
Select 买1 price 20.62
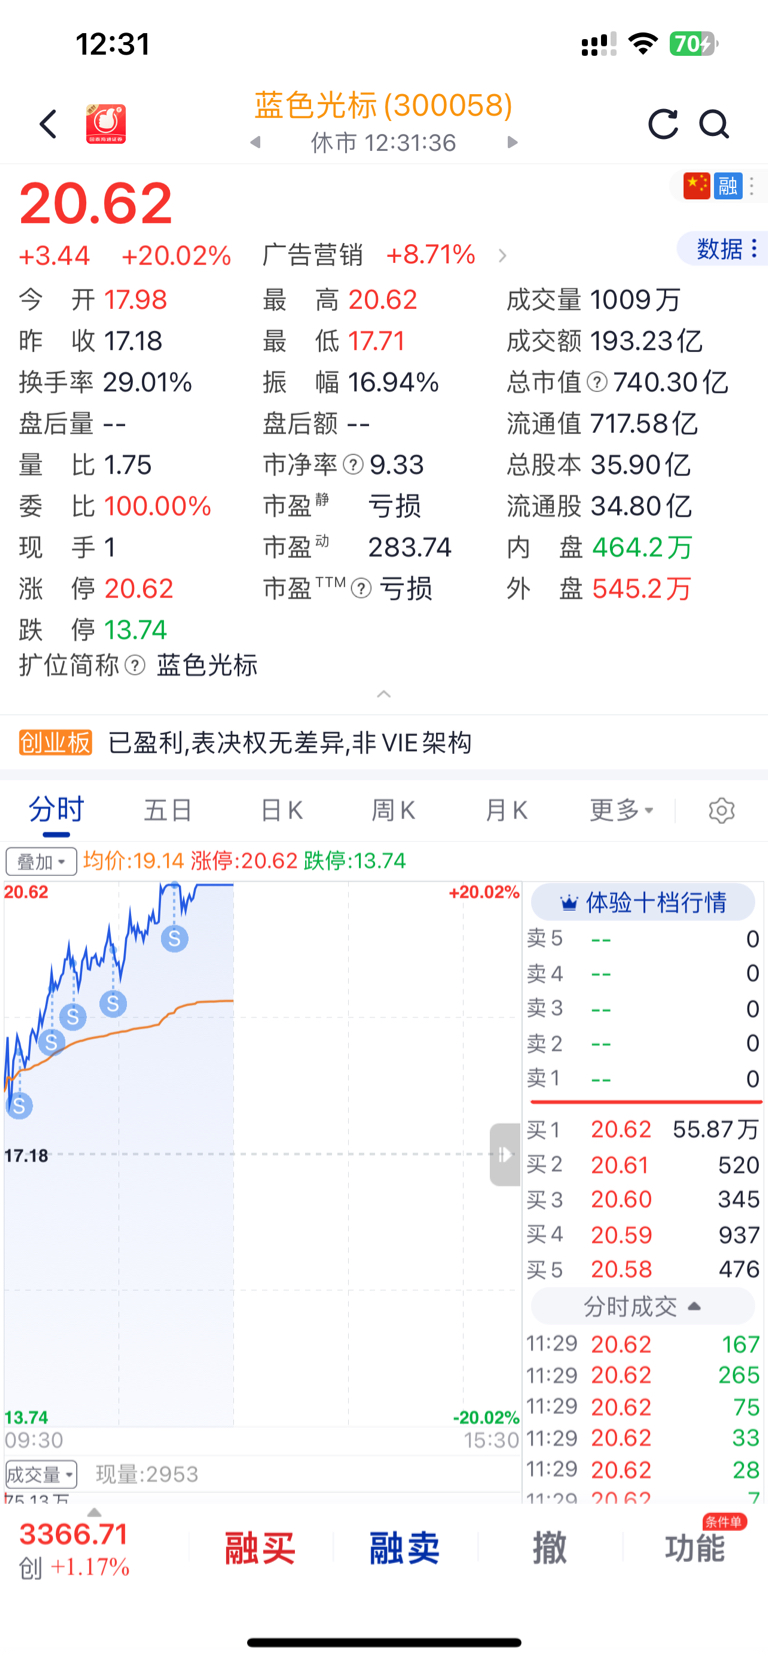621,1130
